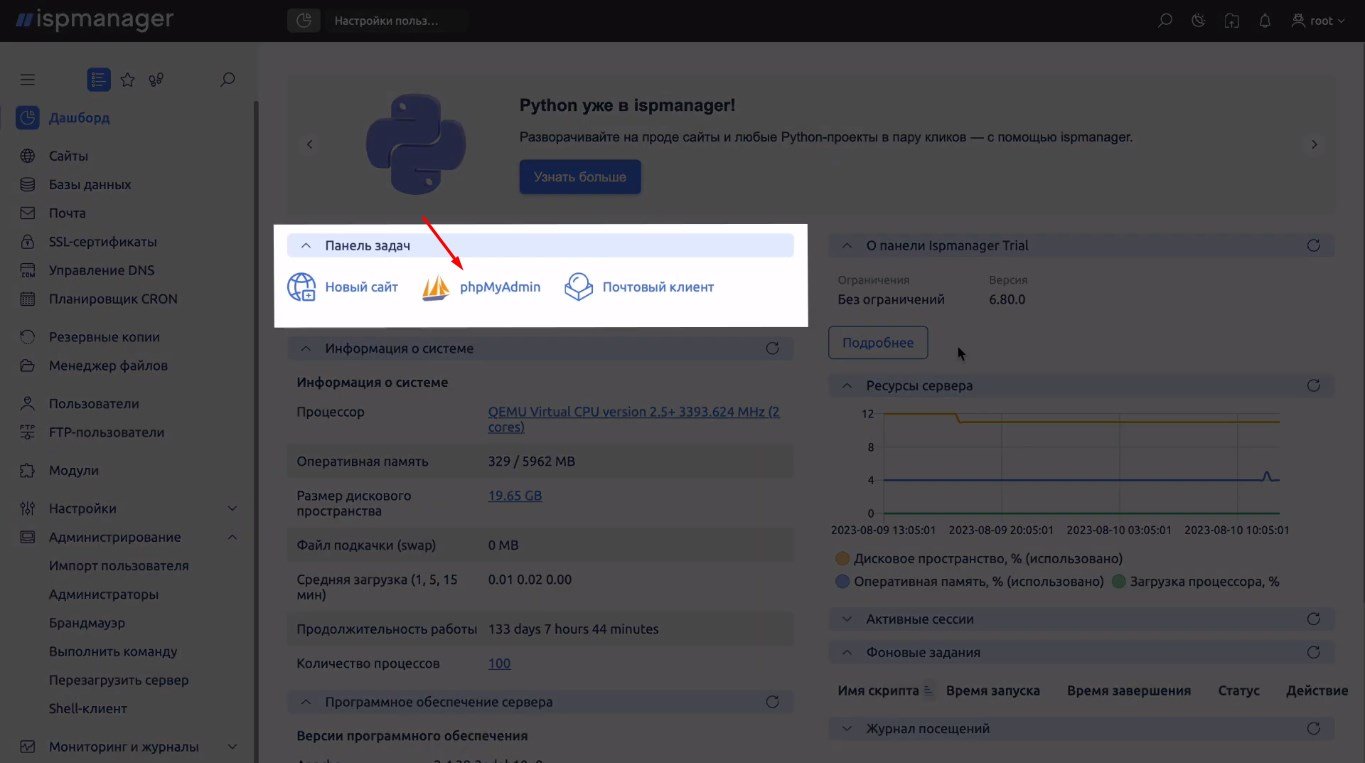1365x763 pixels.
Task: Open Сайты via its globe icon
Action: point(28,156)
